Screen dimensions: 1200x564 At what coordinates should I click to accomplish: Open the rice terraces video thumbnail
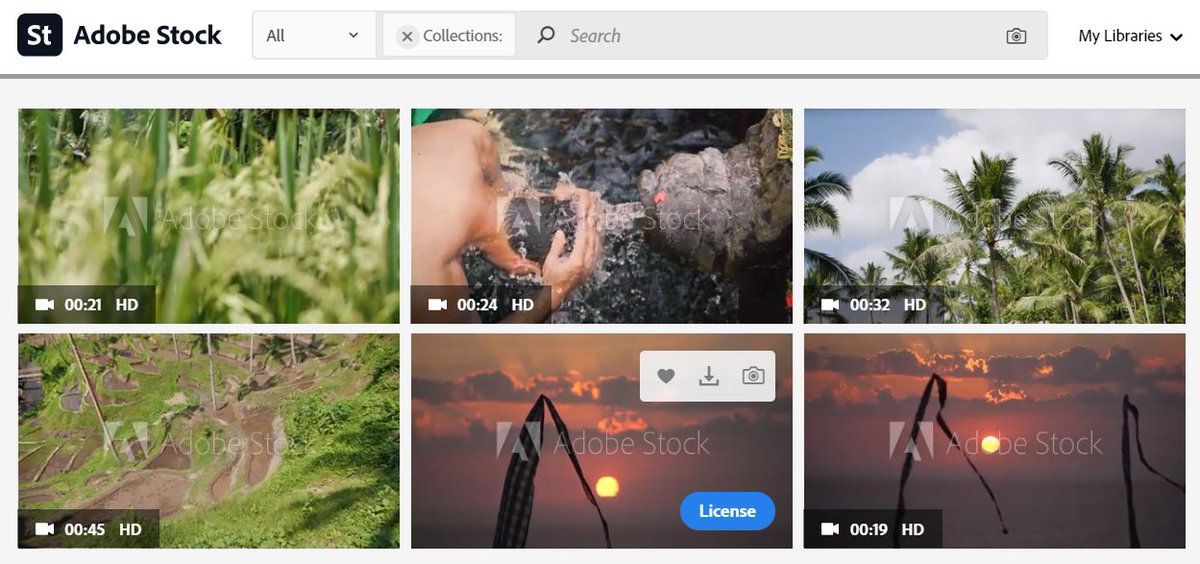(209, 441)
